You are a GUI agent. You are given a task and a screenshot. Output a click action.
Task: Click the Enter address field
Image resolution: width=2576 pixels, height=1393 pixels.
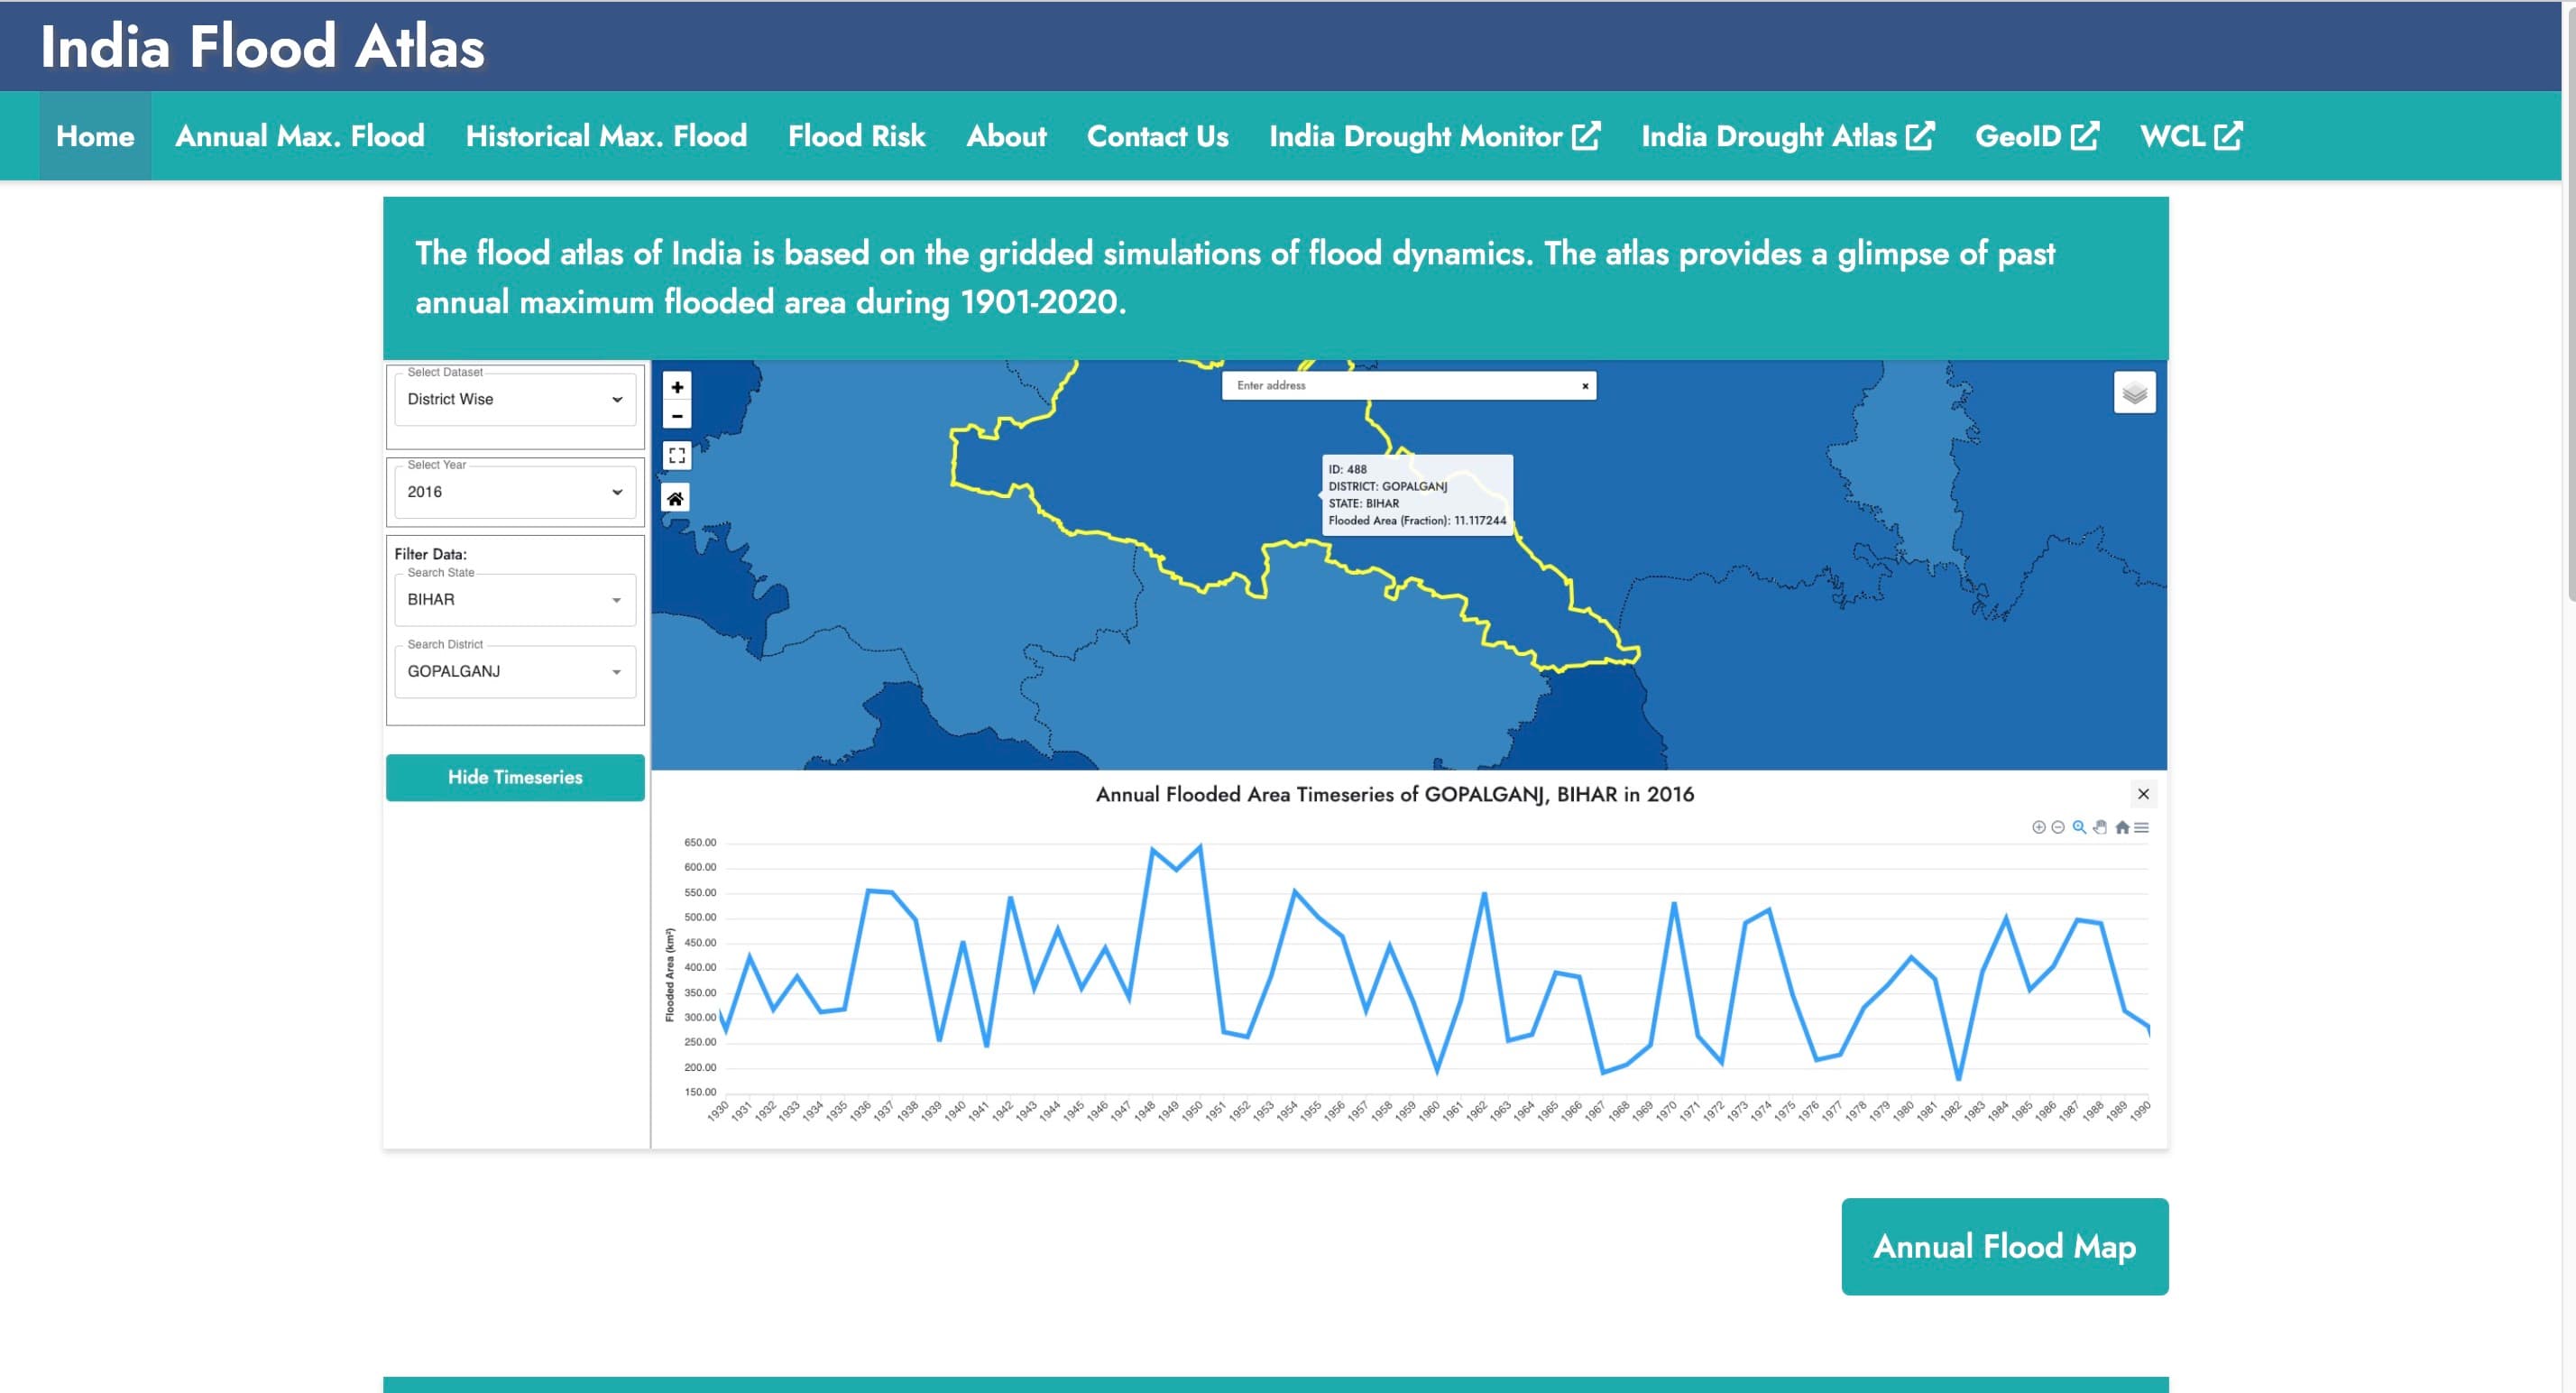click(1400, 385)
